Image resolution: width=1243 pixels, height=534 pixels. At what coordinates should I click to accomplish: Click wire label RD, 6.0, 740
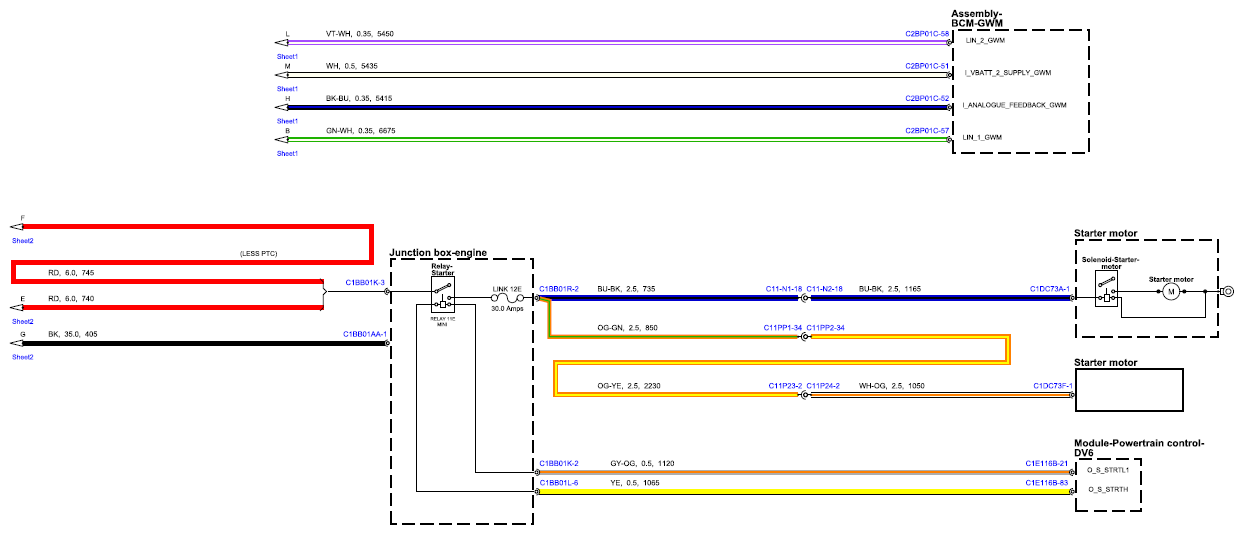71,299
